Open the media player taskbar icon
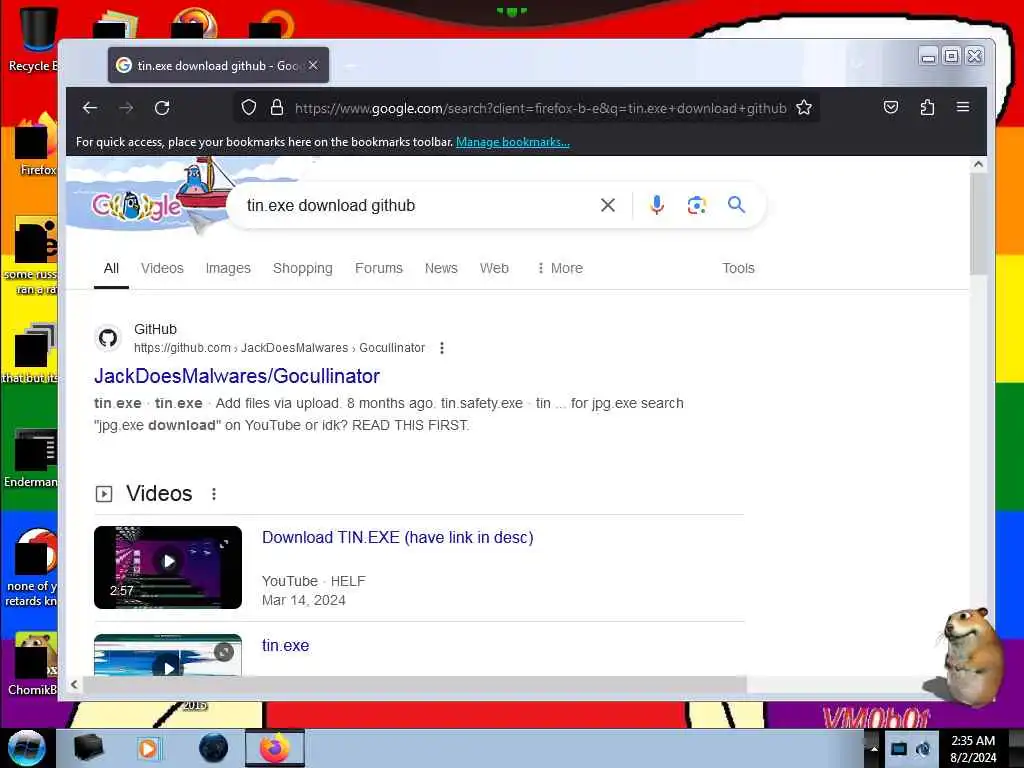Screen dimensions: 1024x768 pos(148,748)
